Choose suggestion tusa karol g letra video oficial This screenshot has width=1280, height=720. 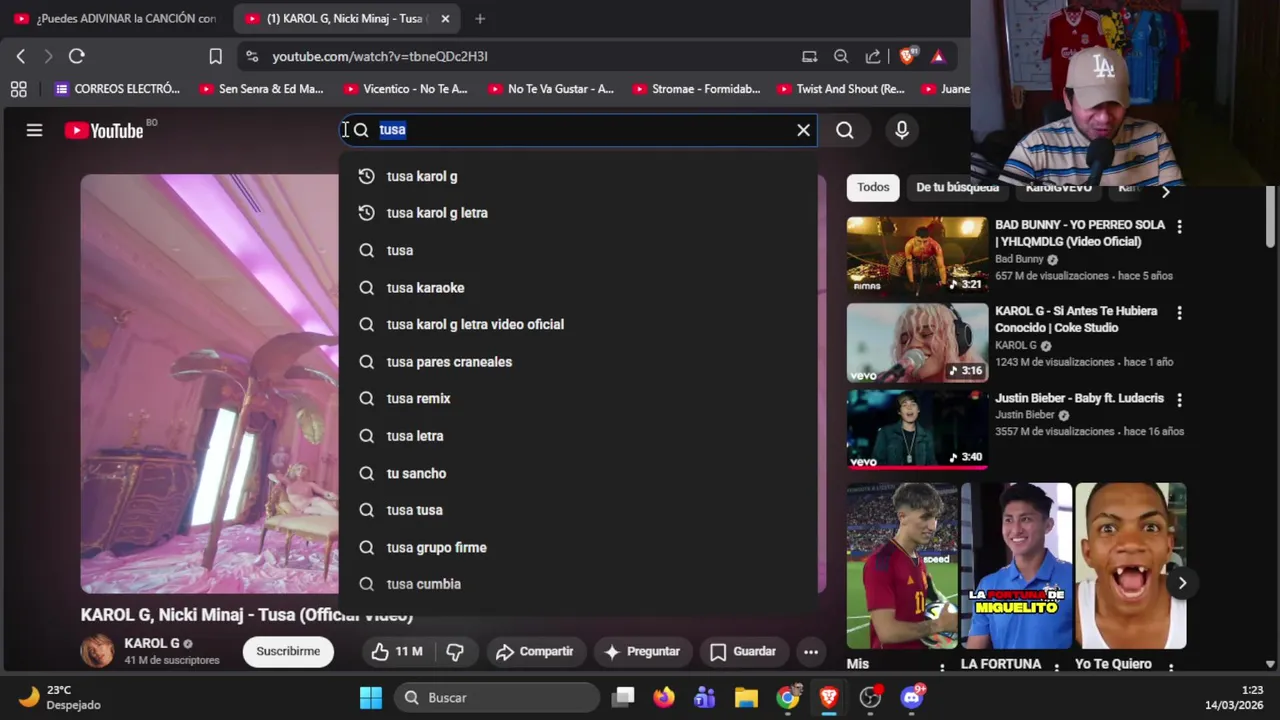coord(578,325)
